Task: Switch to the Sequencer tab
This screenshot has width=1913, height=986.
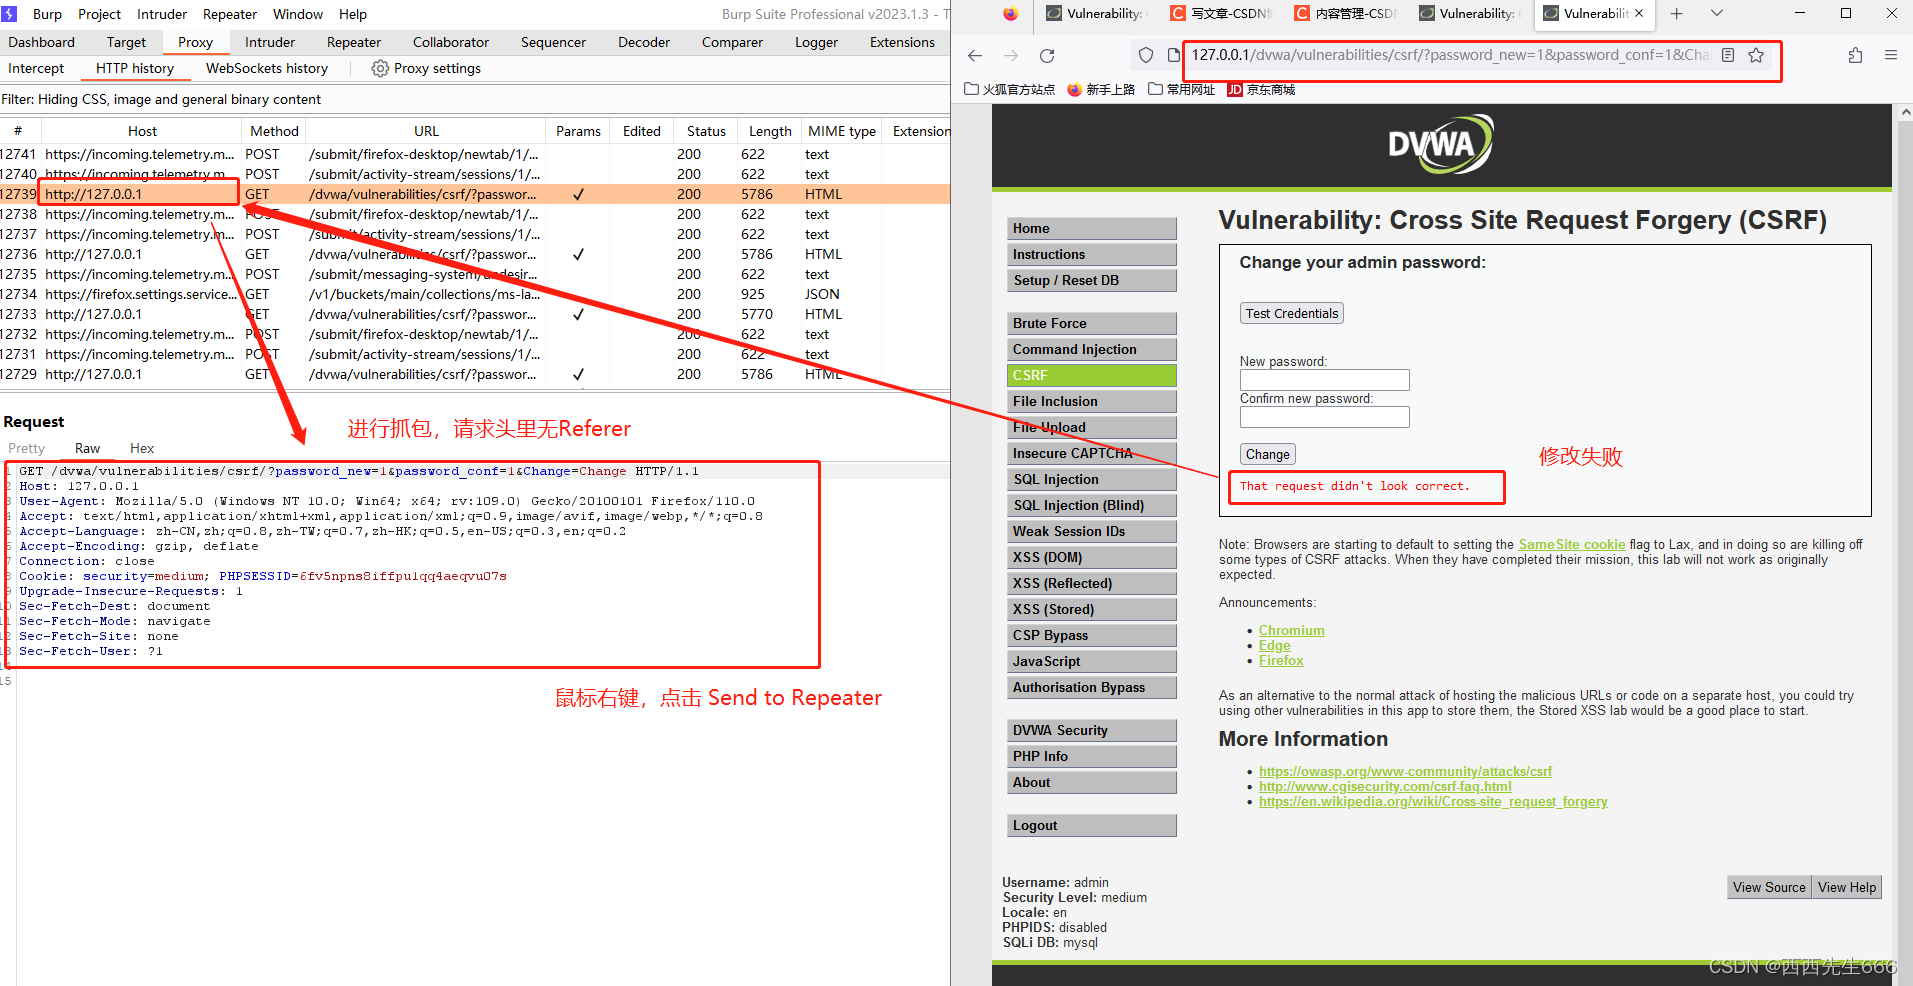Action: [x=553, y=42]
